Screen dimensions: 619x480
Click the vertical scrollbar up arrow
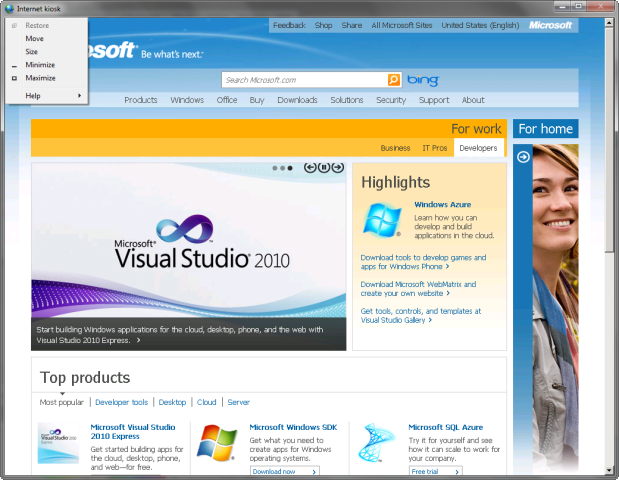tap(609, 23)
